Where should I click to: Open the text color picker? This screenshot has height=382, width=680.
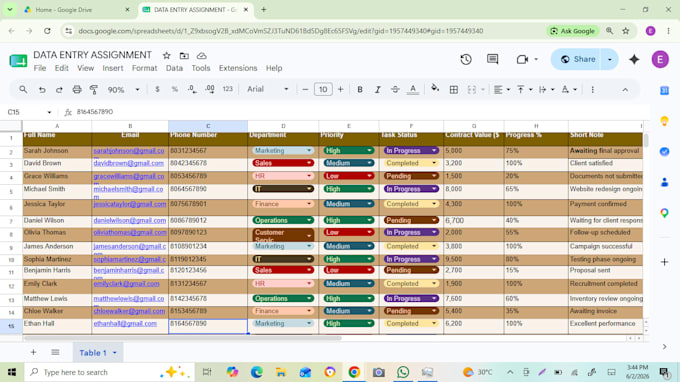(x=413, y=89)
